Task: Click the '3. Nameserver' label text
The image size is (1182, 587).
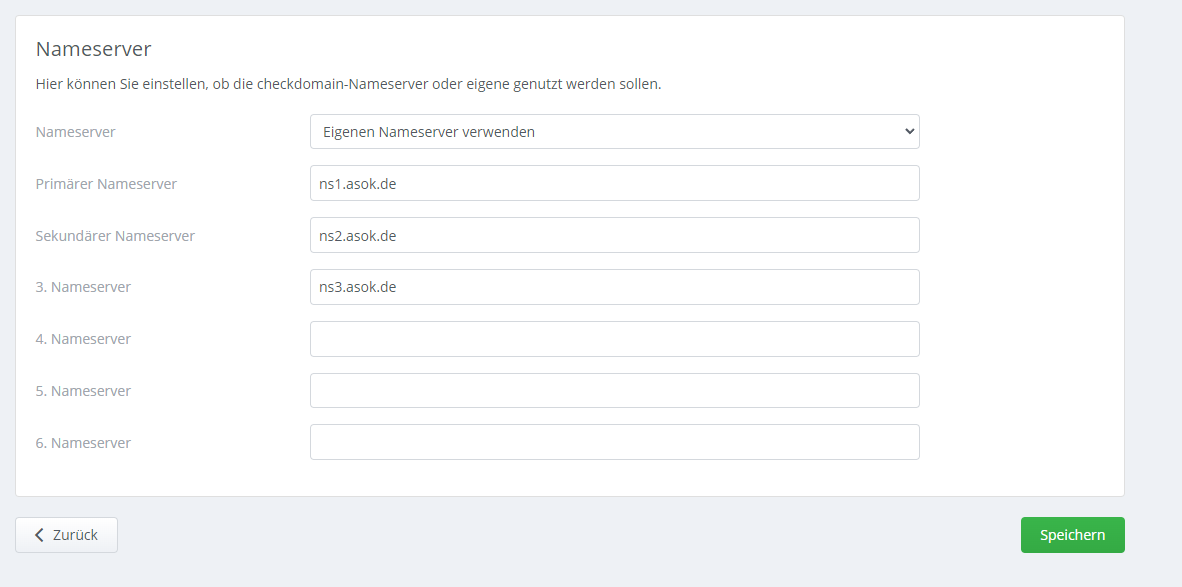Action: click(x=83, y=287)
